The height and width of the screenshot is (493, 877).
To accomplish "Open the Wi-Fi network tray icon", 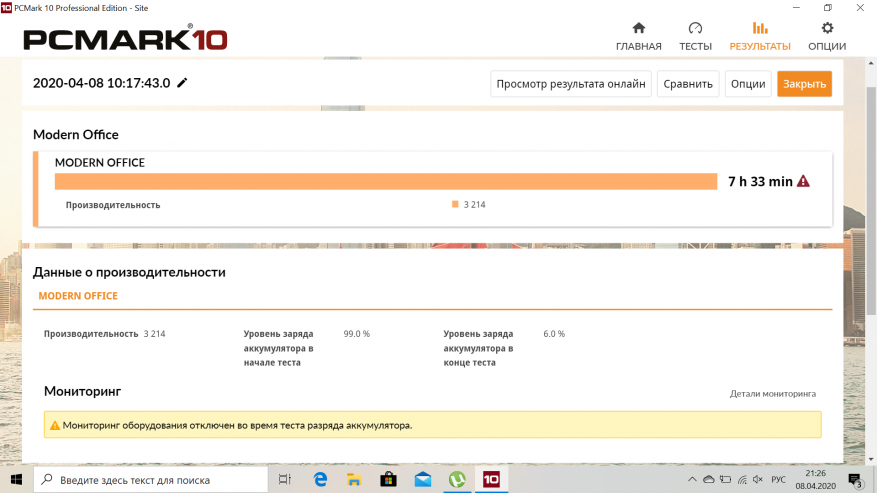I will [x=742, y=480].
